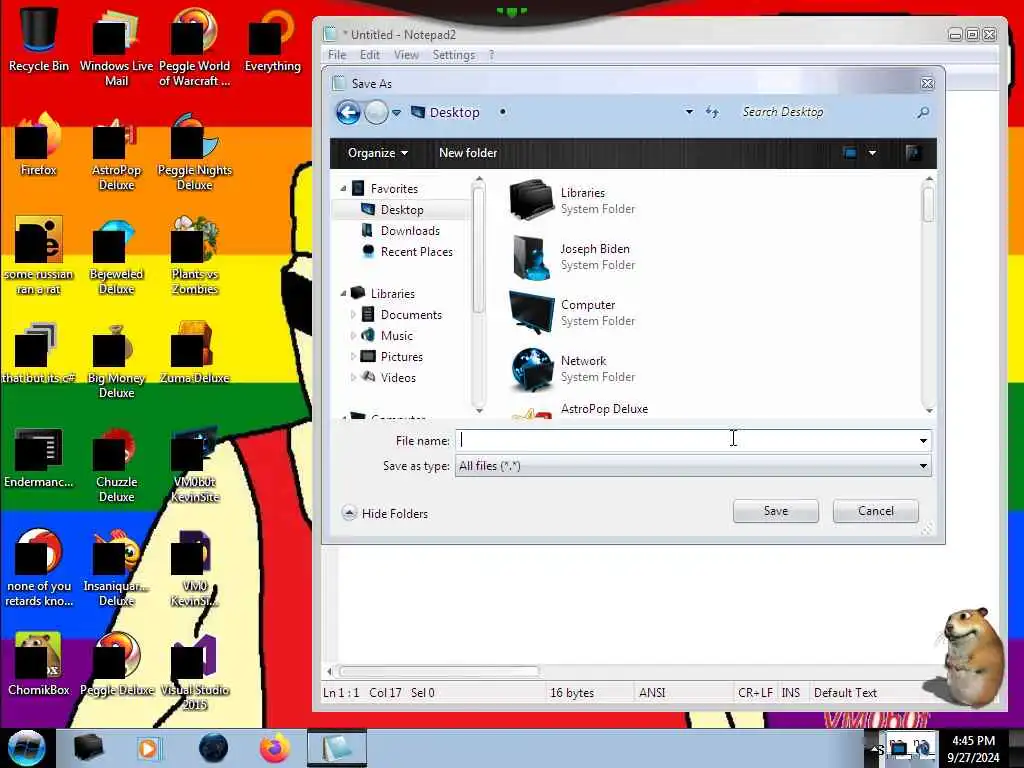The image size is (1024, 768).
Task: Click ANSI encoding in Notepad2 status bar
Action: (x=651, y=692)
